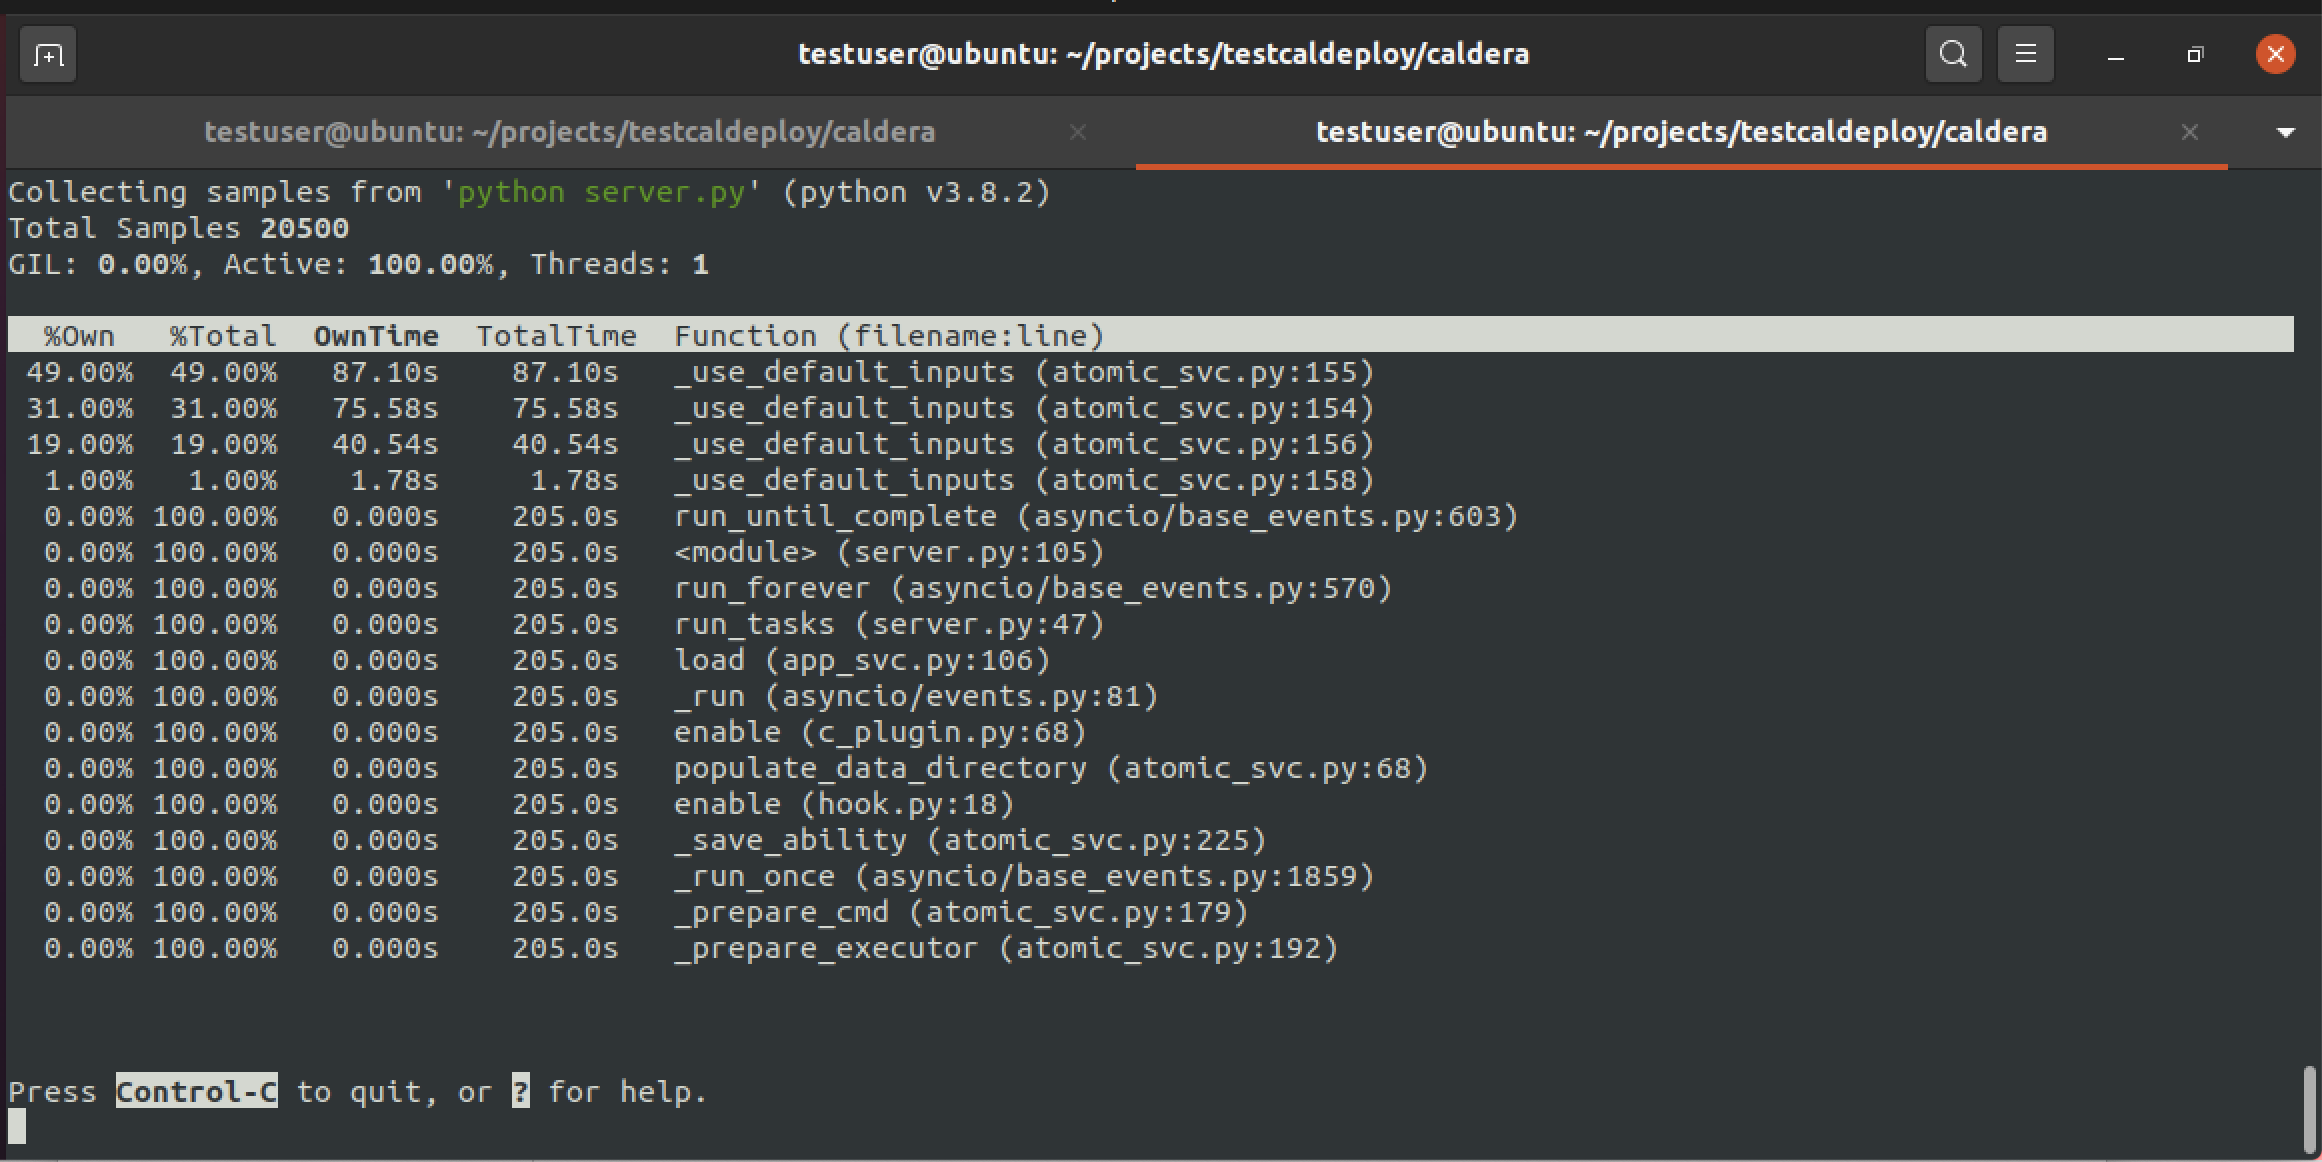Screen dimensions: 2322x1162
Task: Click the highlighted Control-C text
Action: pos(196,1091)
